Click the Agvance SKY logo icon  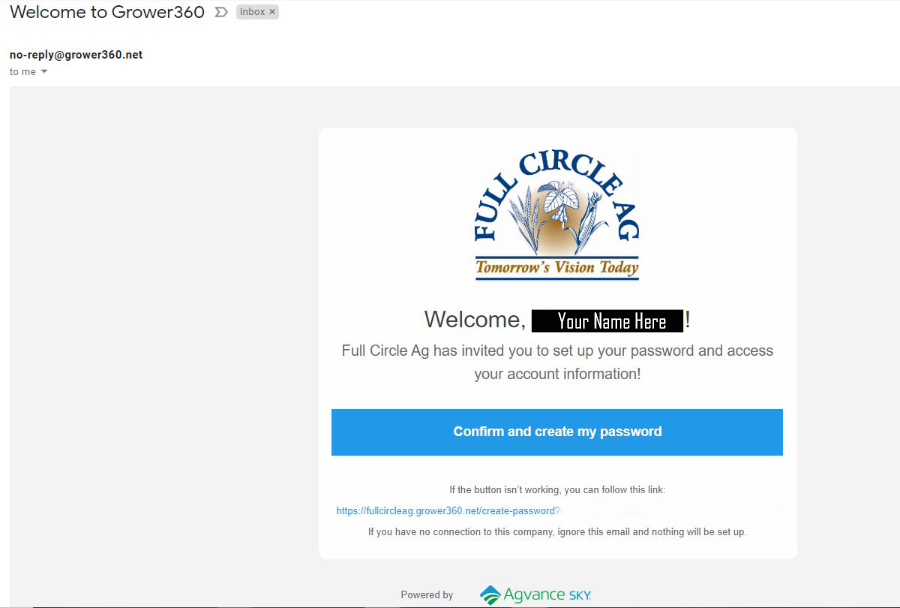coord(490,595)
